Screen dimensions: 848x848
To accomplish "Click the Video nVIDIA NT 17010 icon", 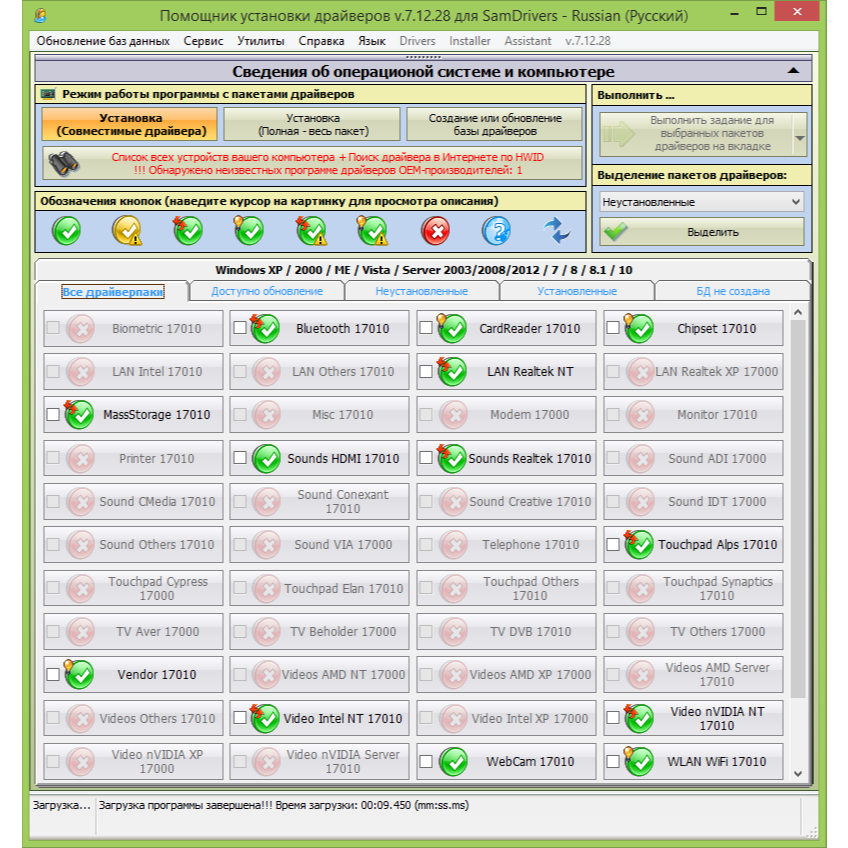I will (x=638, y=718).
